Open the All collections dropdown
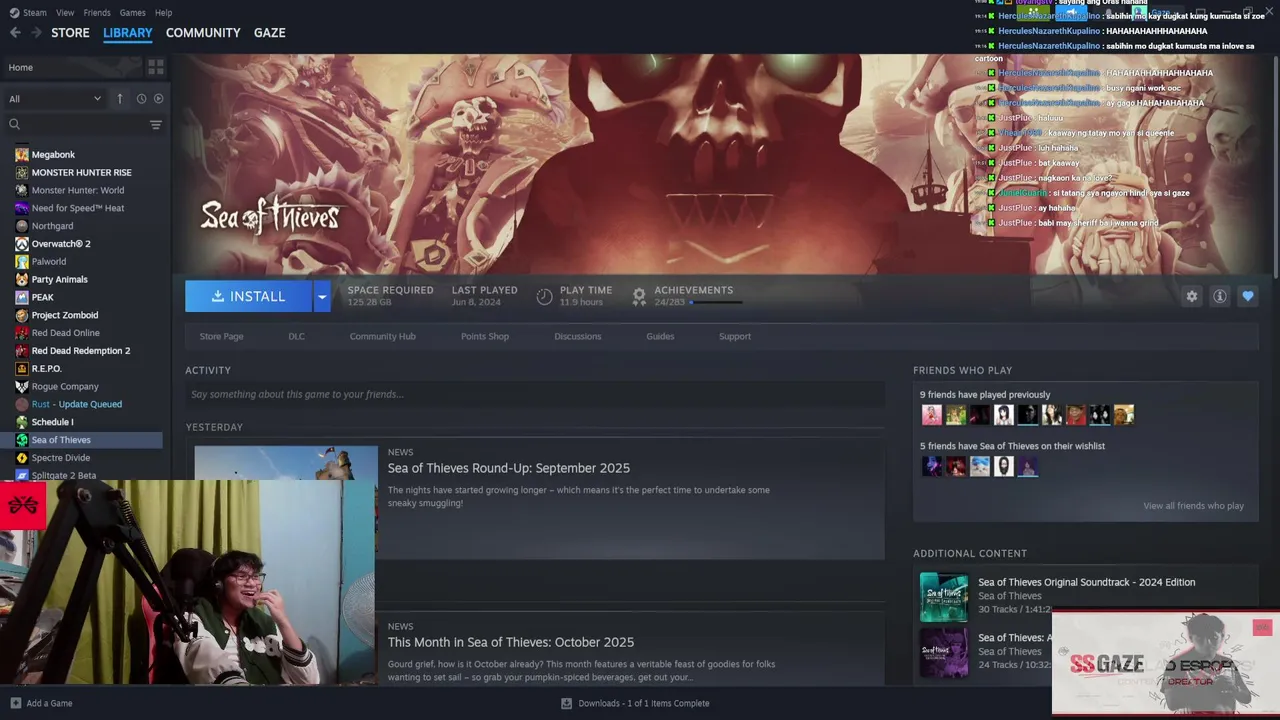The height and width of the screenshot is (720, 1280). 55,99
